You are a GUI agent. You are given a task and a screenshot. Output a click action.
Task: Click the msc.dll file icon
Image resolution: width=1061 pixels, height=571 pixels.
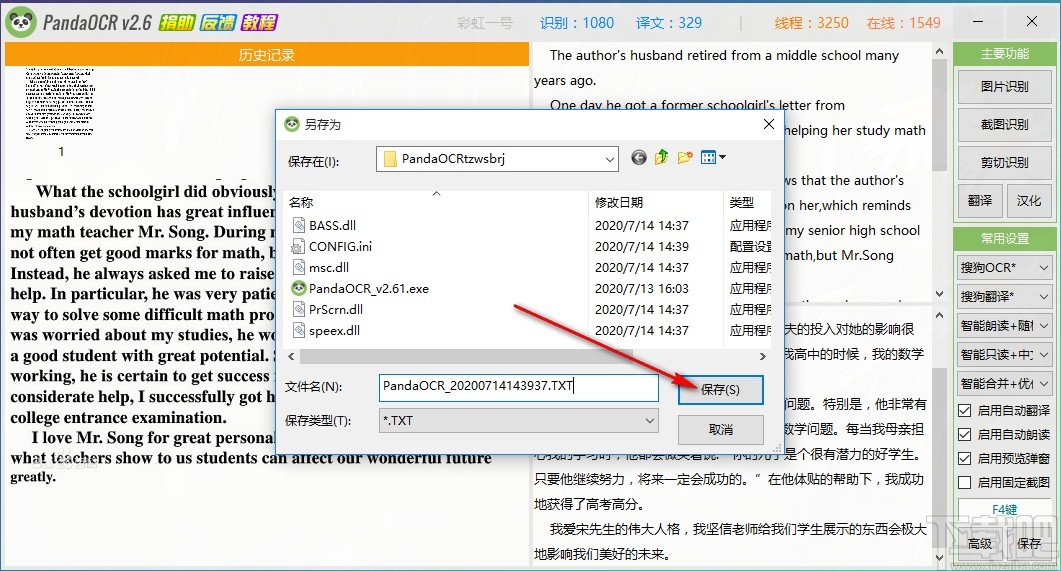[298, 267]
